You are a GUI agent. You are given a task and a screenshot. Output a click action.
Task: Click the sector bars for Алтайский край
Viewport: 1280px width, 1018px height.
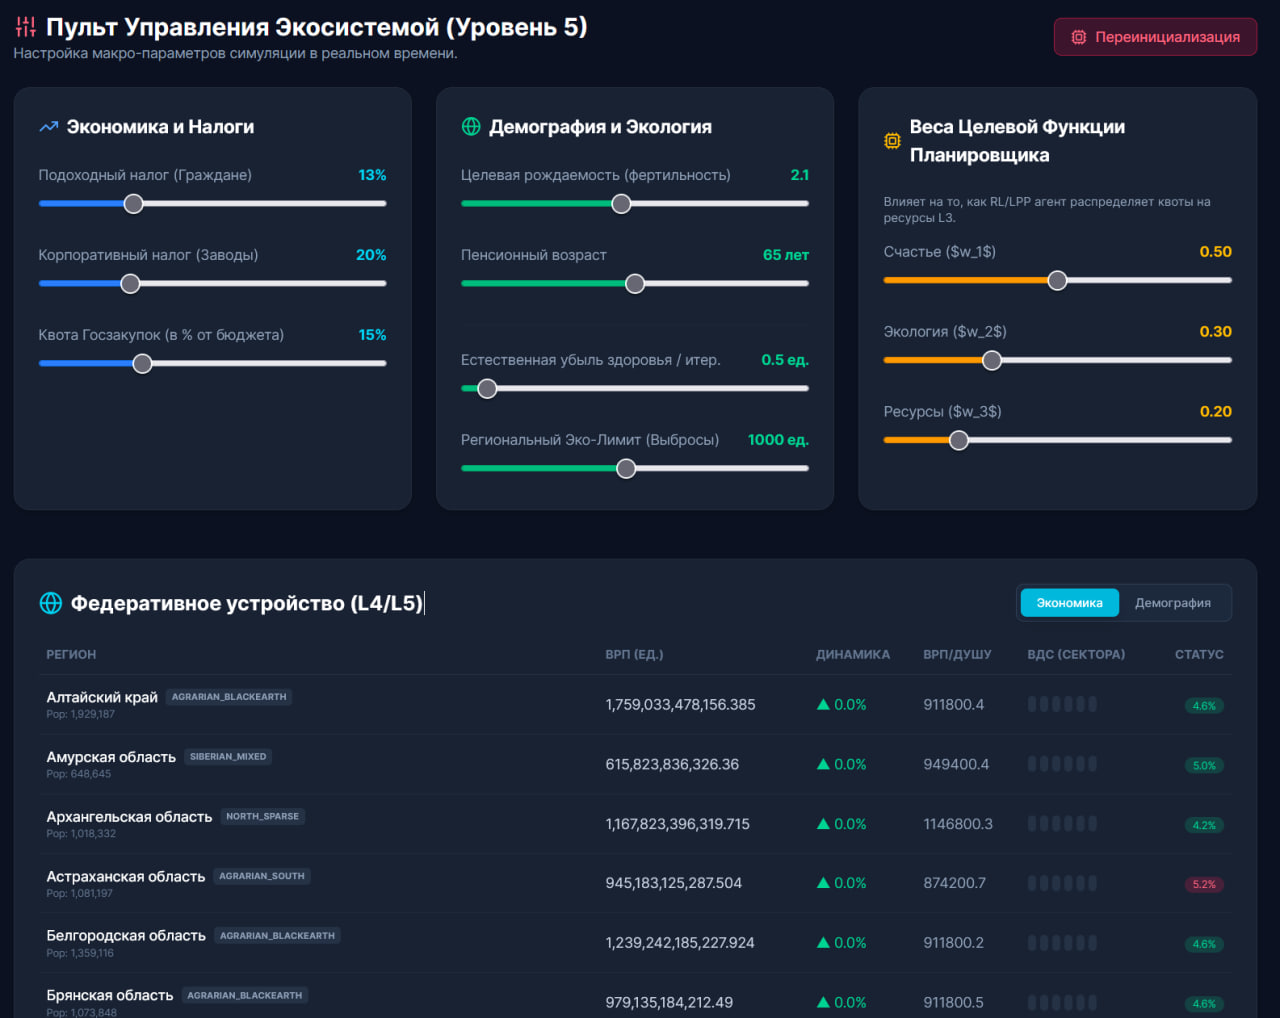tap(1062, 704)
